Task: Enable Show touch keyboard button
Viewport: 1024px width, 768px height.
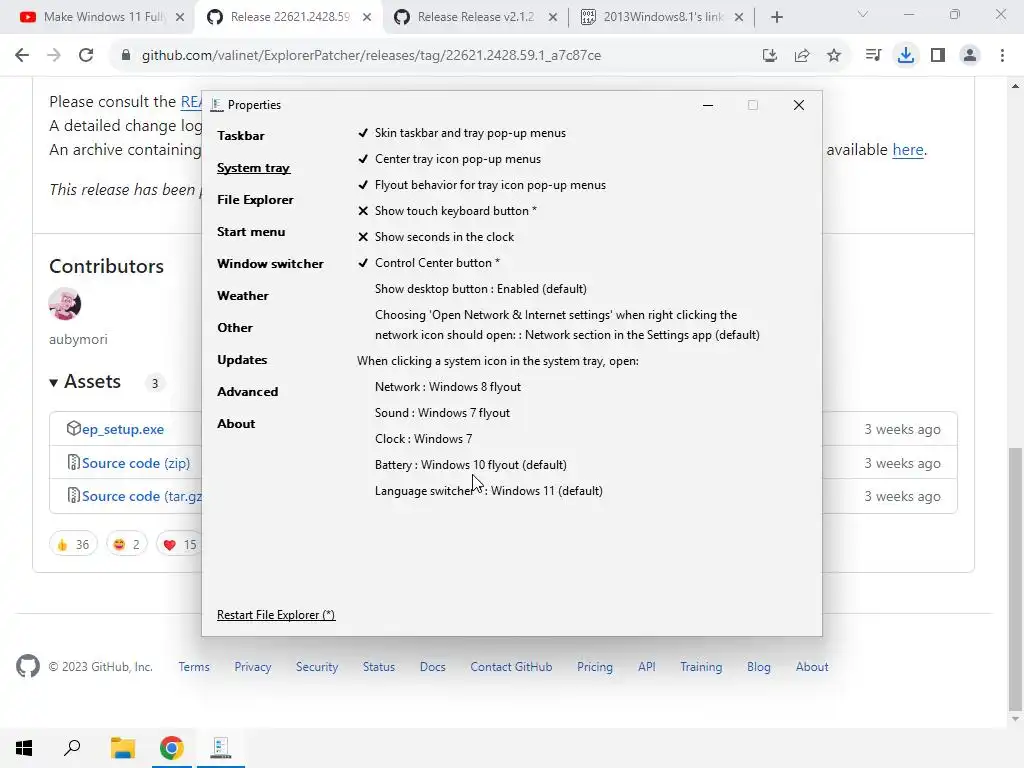Action: [447, 211]
